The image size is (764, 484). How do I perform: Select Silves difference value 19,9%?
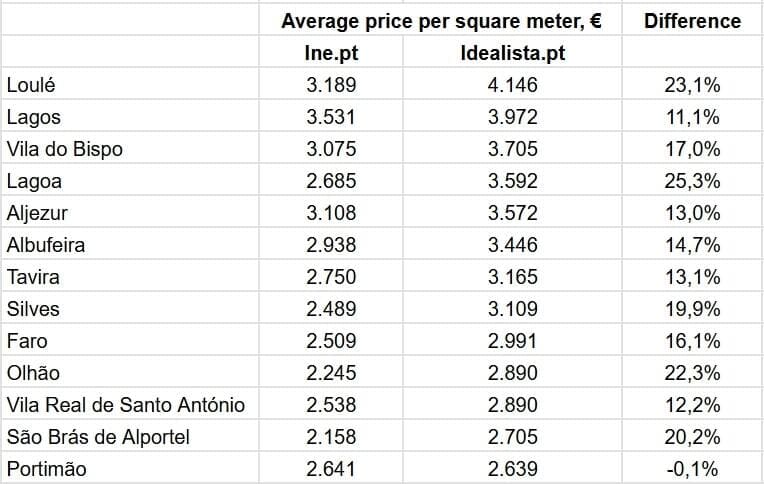pos(692,309)
